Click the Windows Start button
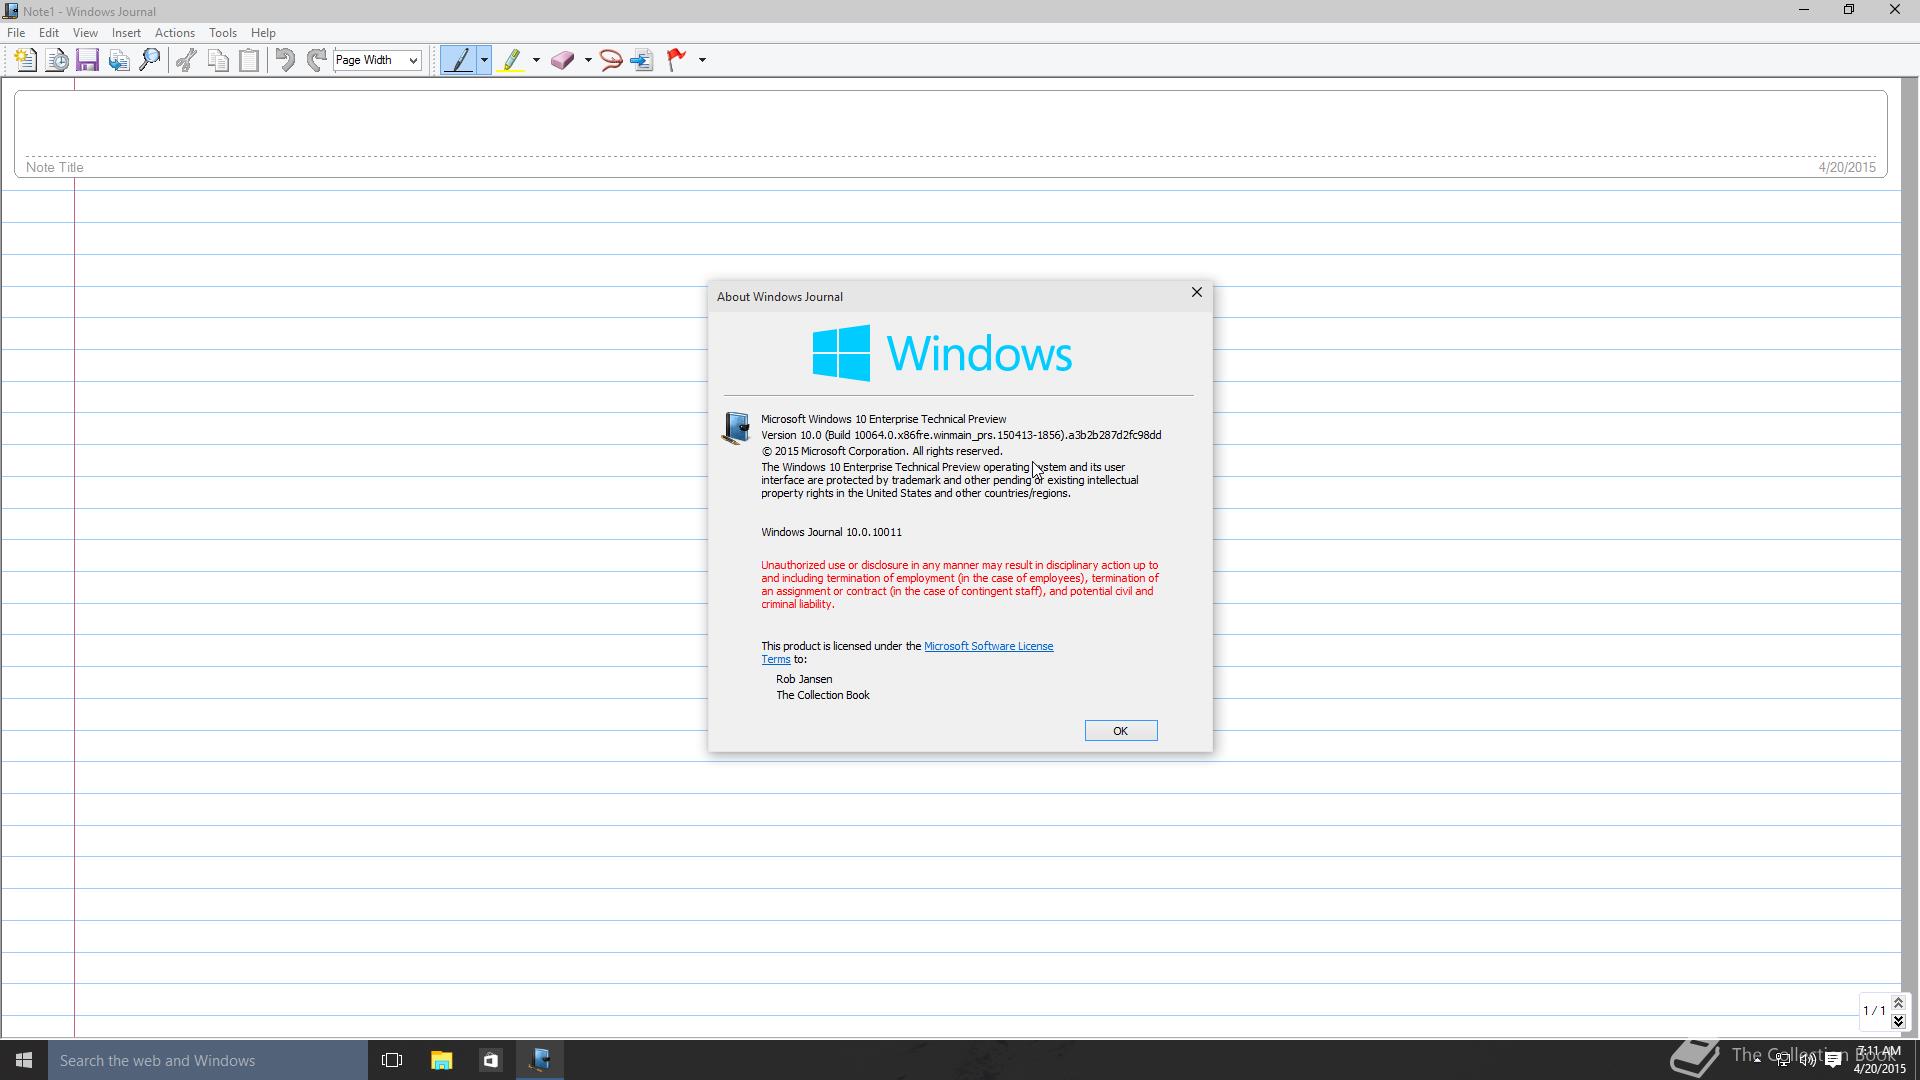Screen dimensions: 1920x1080 (24, 1060)
